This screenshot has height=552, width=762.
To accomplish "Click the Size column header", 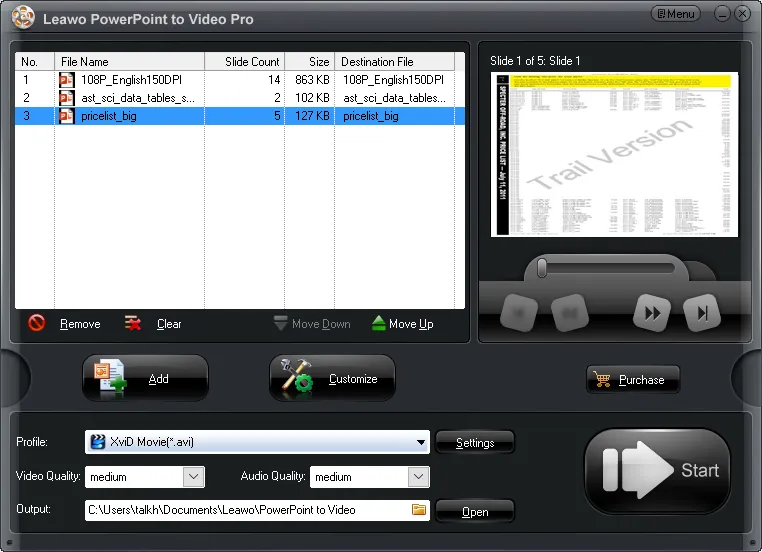I will (x=309, y=62).
